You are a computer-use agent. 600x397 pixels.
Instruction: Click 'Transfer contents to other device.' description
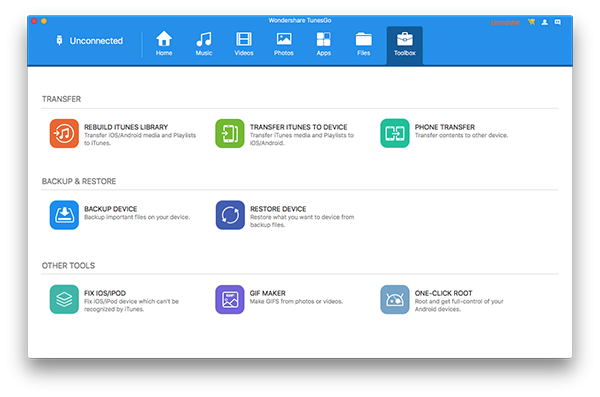tap(461, 136)
